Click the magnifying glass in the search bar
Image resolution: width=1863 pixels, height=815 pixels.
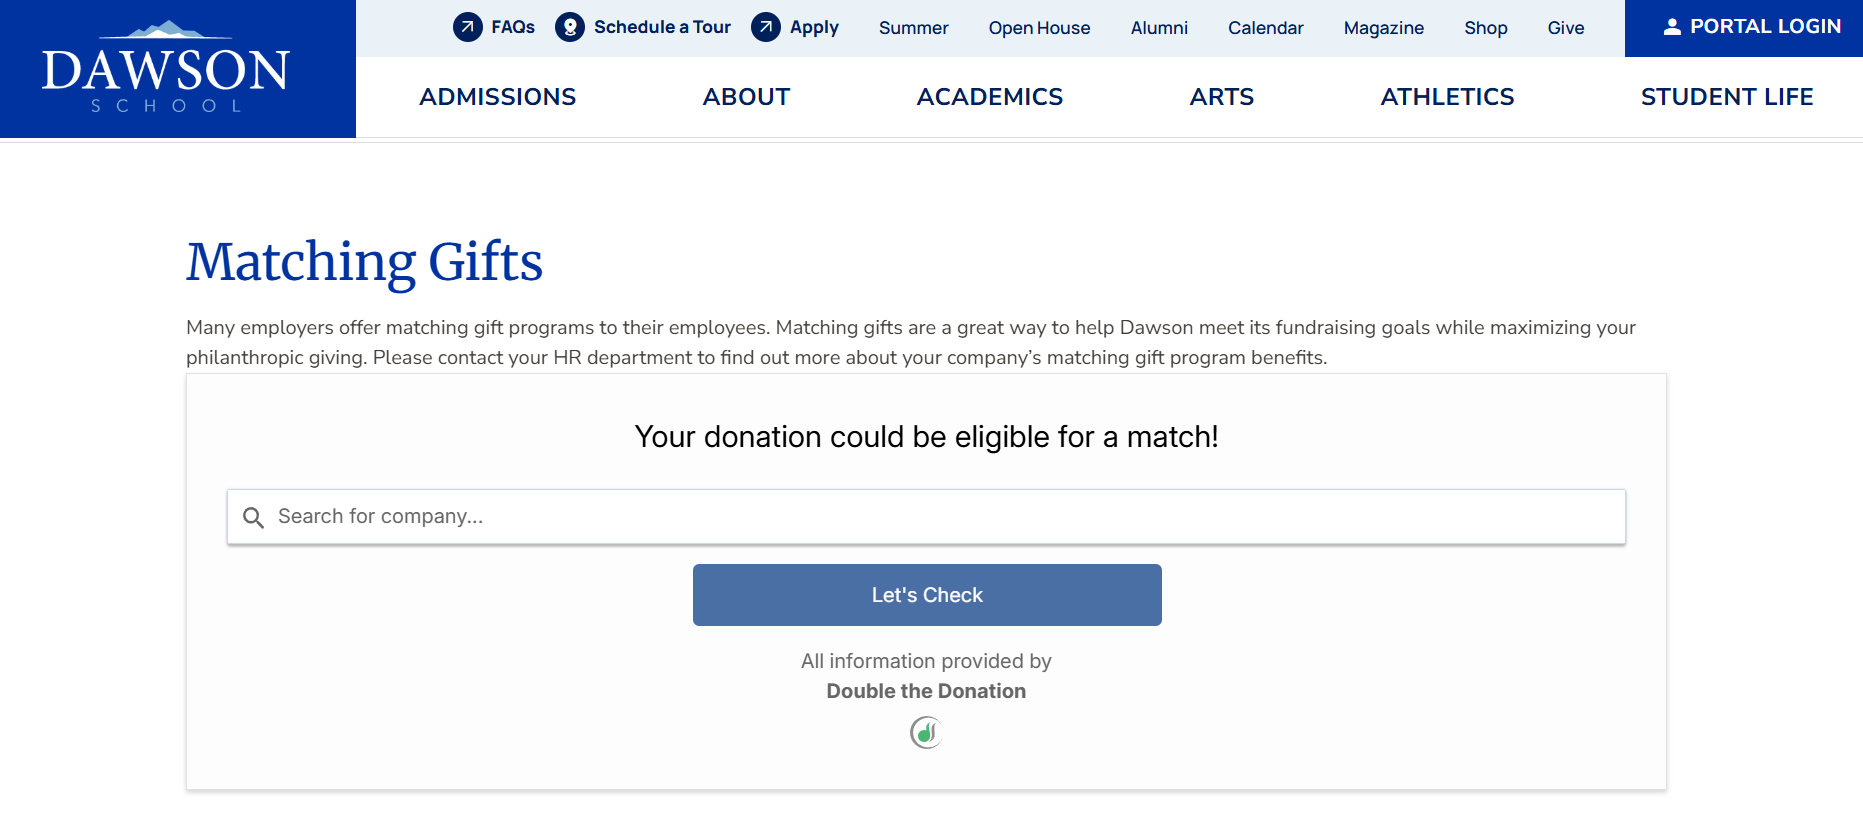(x=254, y=517)
